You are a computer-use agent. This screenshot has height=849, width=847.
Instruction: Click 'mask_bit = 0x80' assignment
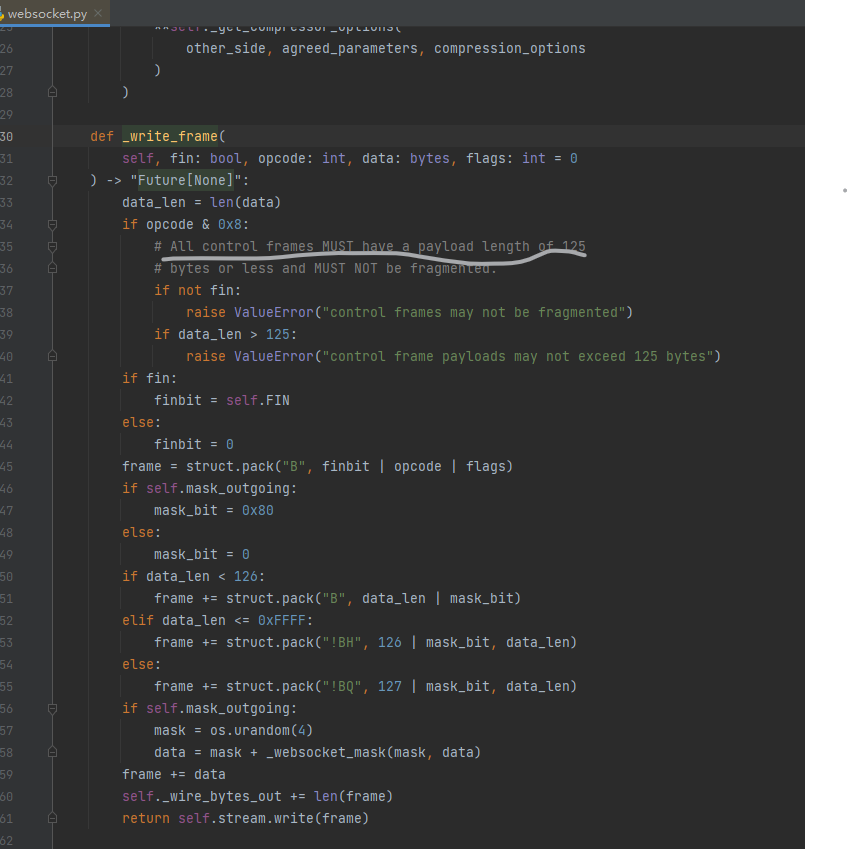pos(213,511)
